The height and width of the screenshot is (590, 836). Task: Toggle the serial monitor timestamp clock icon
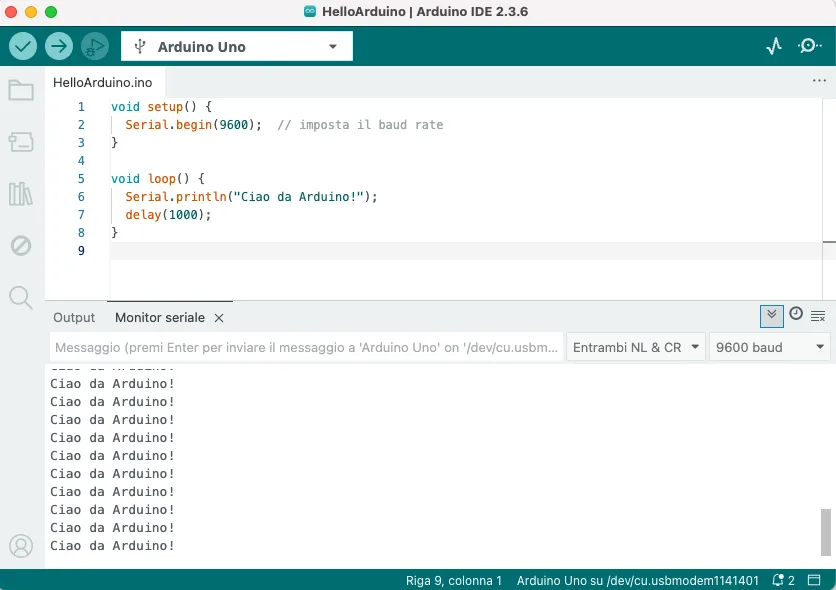coord(795,313)
